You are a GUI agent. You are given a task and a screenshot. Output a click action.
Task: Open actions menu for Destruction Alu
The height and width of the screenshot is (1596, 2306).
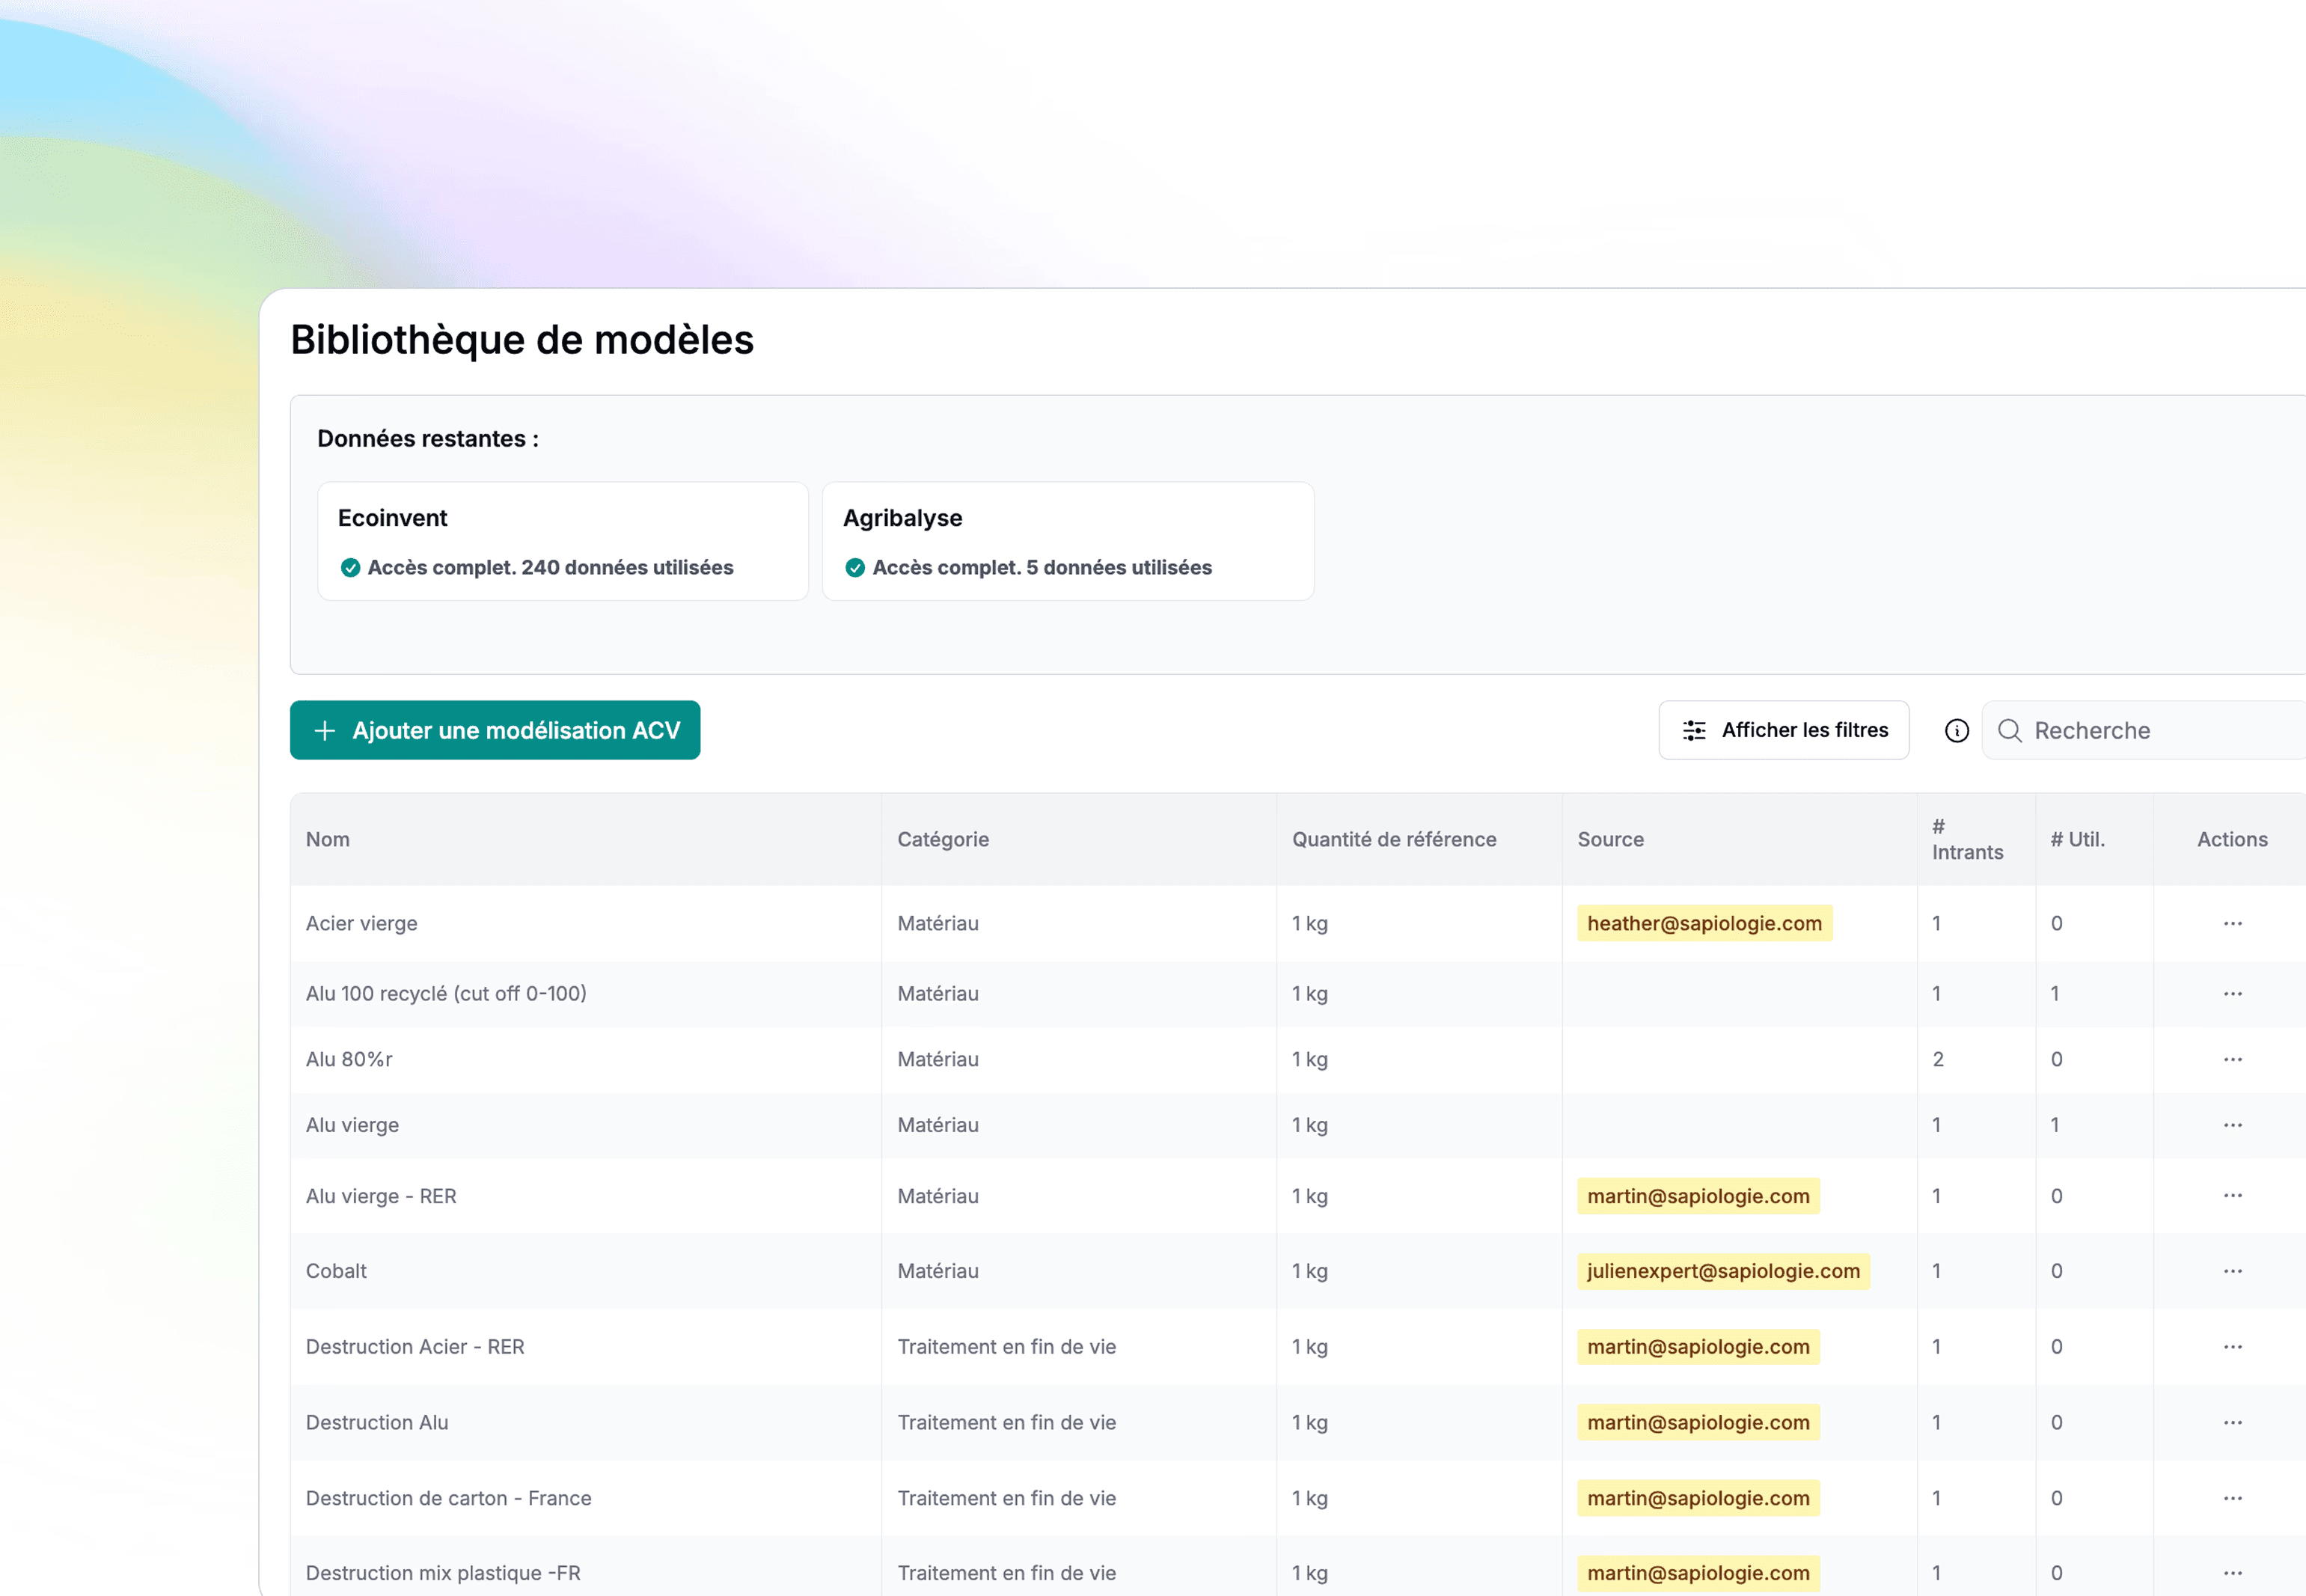pyautogui.click(x=2232, y=1422)
